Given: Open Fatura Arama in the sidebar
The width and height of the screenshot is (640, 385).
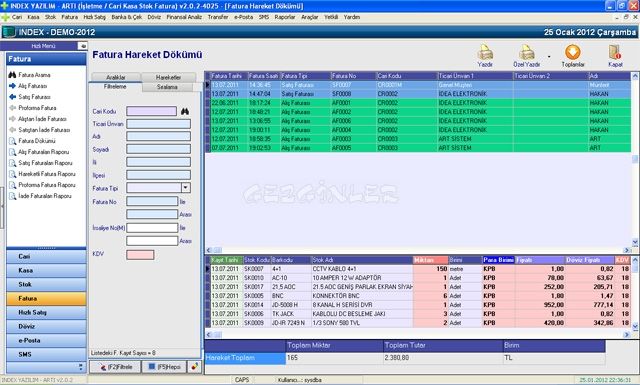Looking at the screenshot, I should click(x=34, y=75).
